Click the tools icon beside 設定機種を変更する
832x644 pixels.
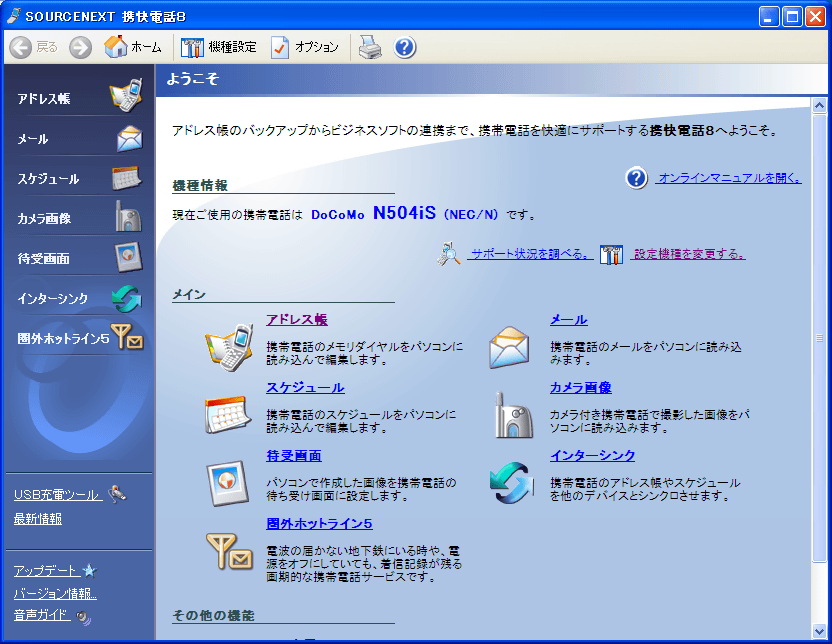(611, 254)
